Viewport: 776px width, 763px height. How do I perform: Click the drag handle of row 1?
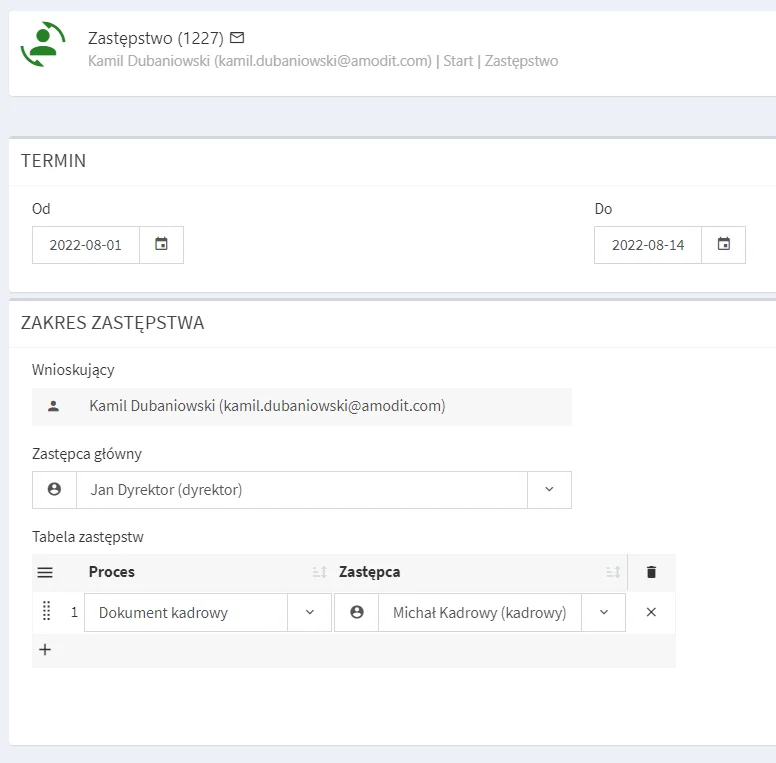point(47,611)
